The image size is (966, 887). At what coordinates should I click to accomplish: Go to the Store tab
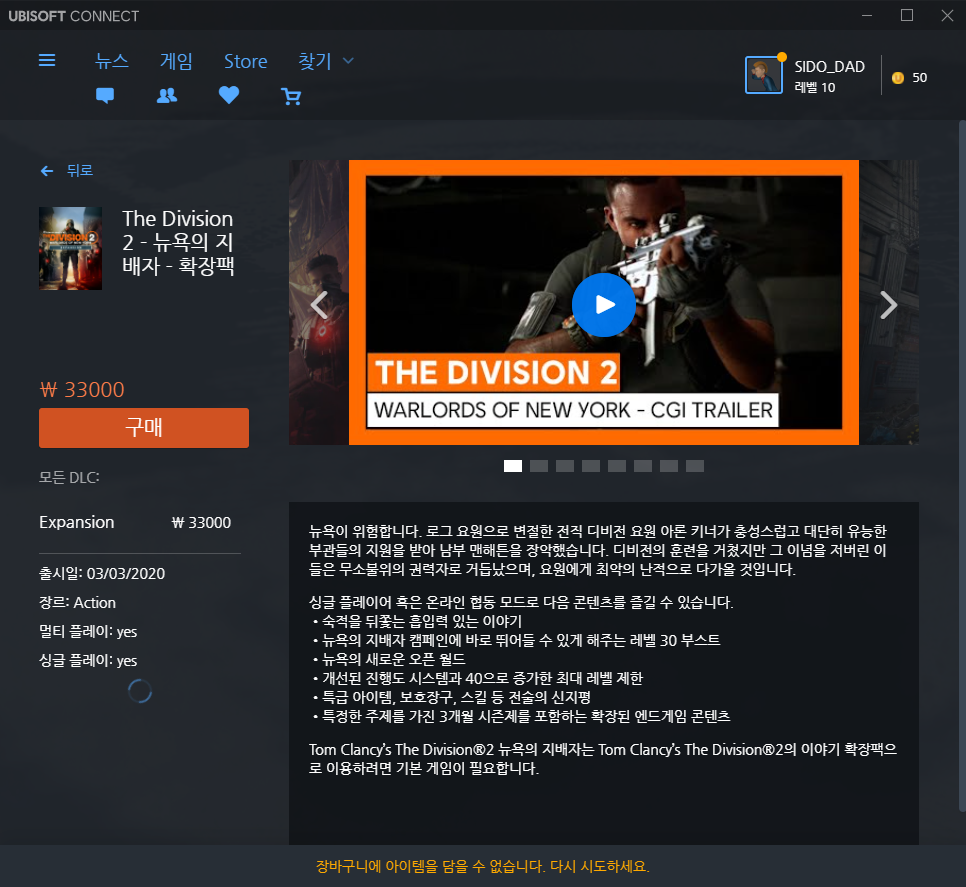[x=245, y=62]
